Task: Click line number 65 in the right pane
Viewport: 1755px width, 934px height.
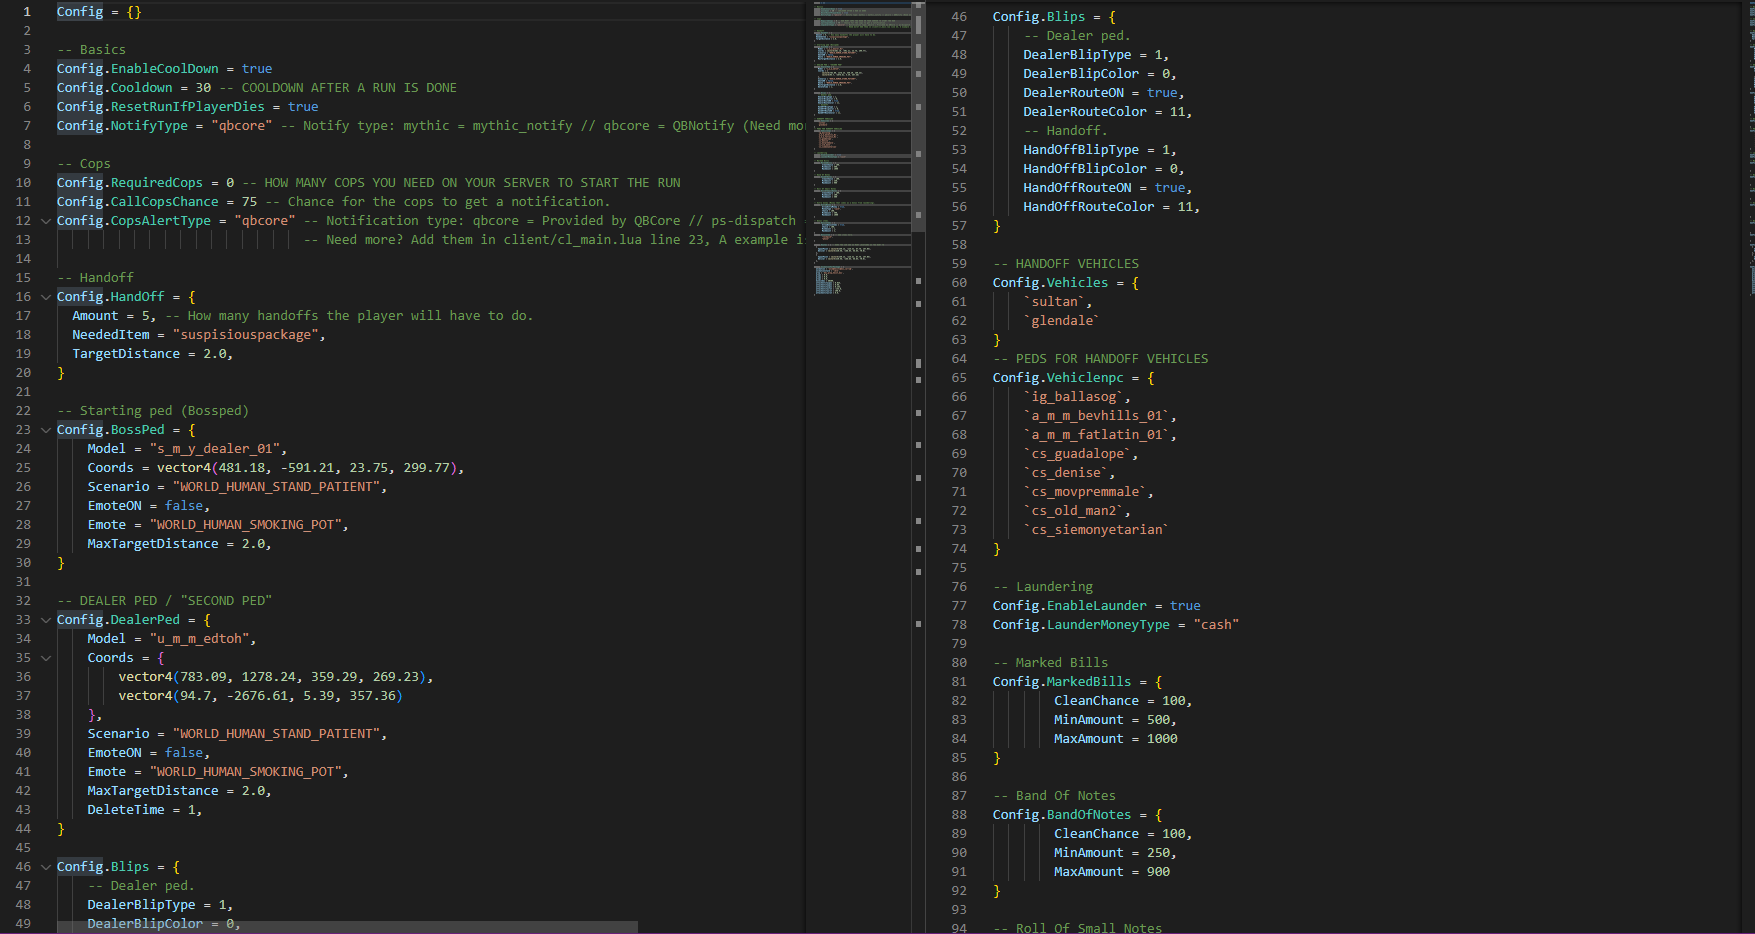Action: (959, 378)
